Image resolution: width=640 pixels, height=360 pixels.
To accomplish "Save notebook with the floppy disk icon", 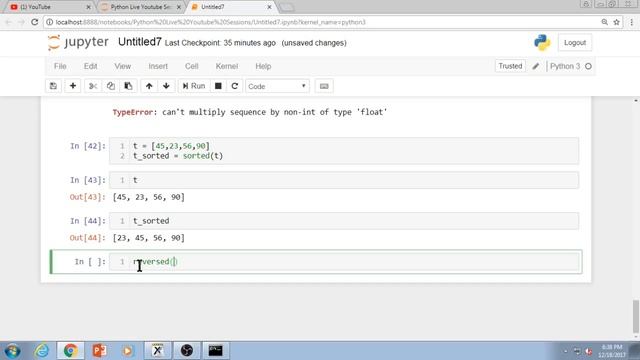I will [x=53, y=86].
